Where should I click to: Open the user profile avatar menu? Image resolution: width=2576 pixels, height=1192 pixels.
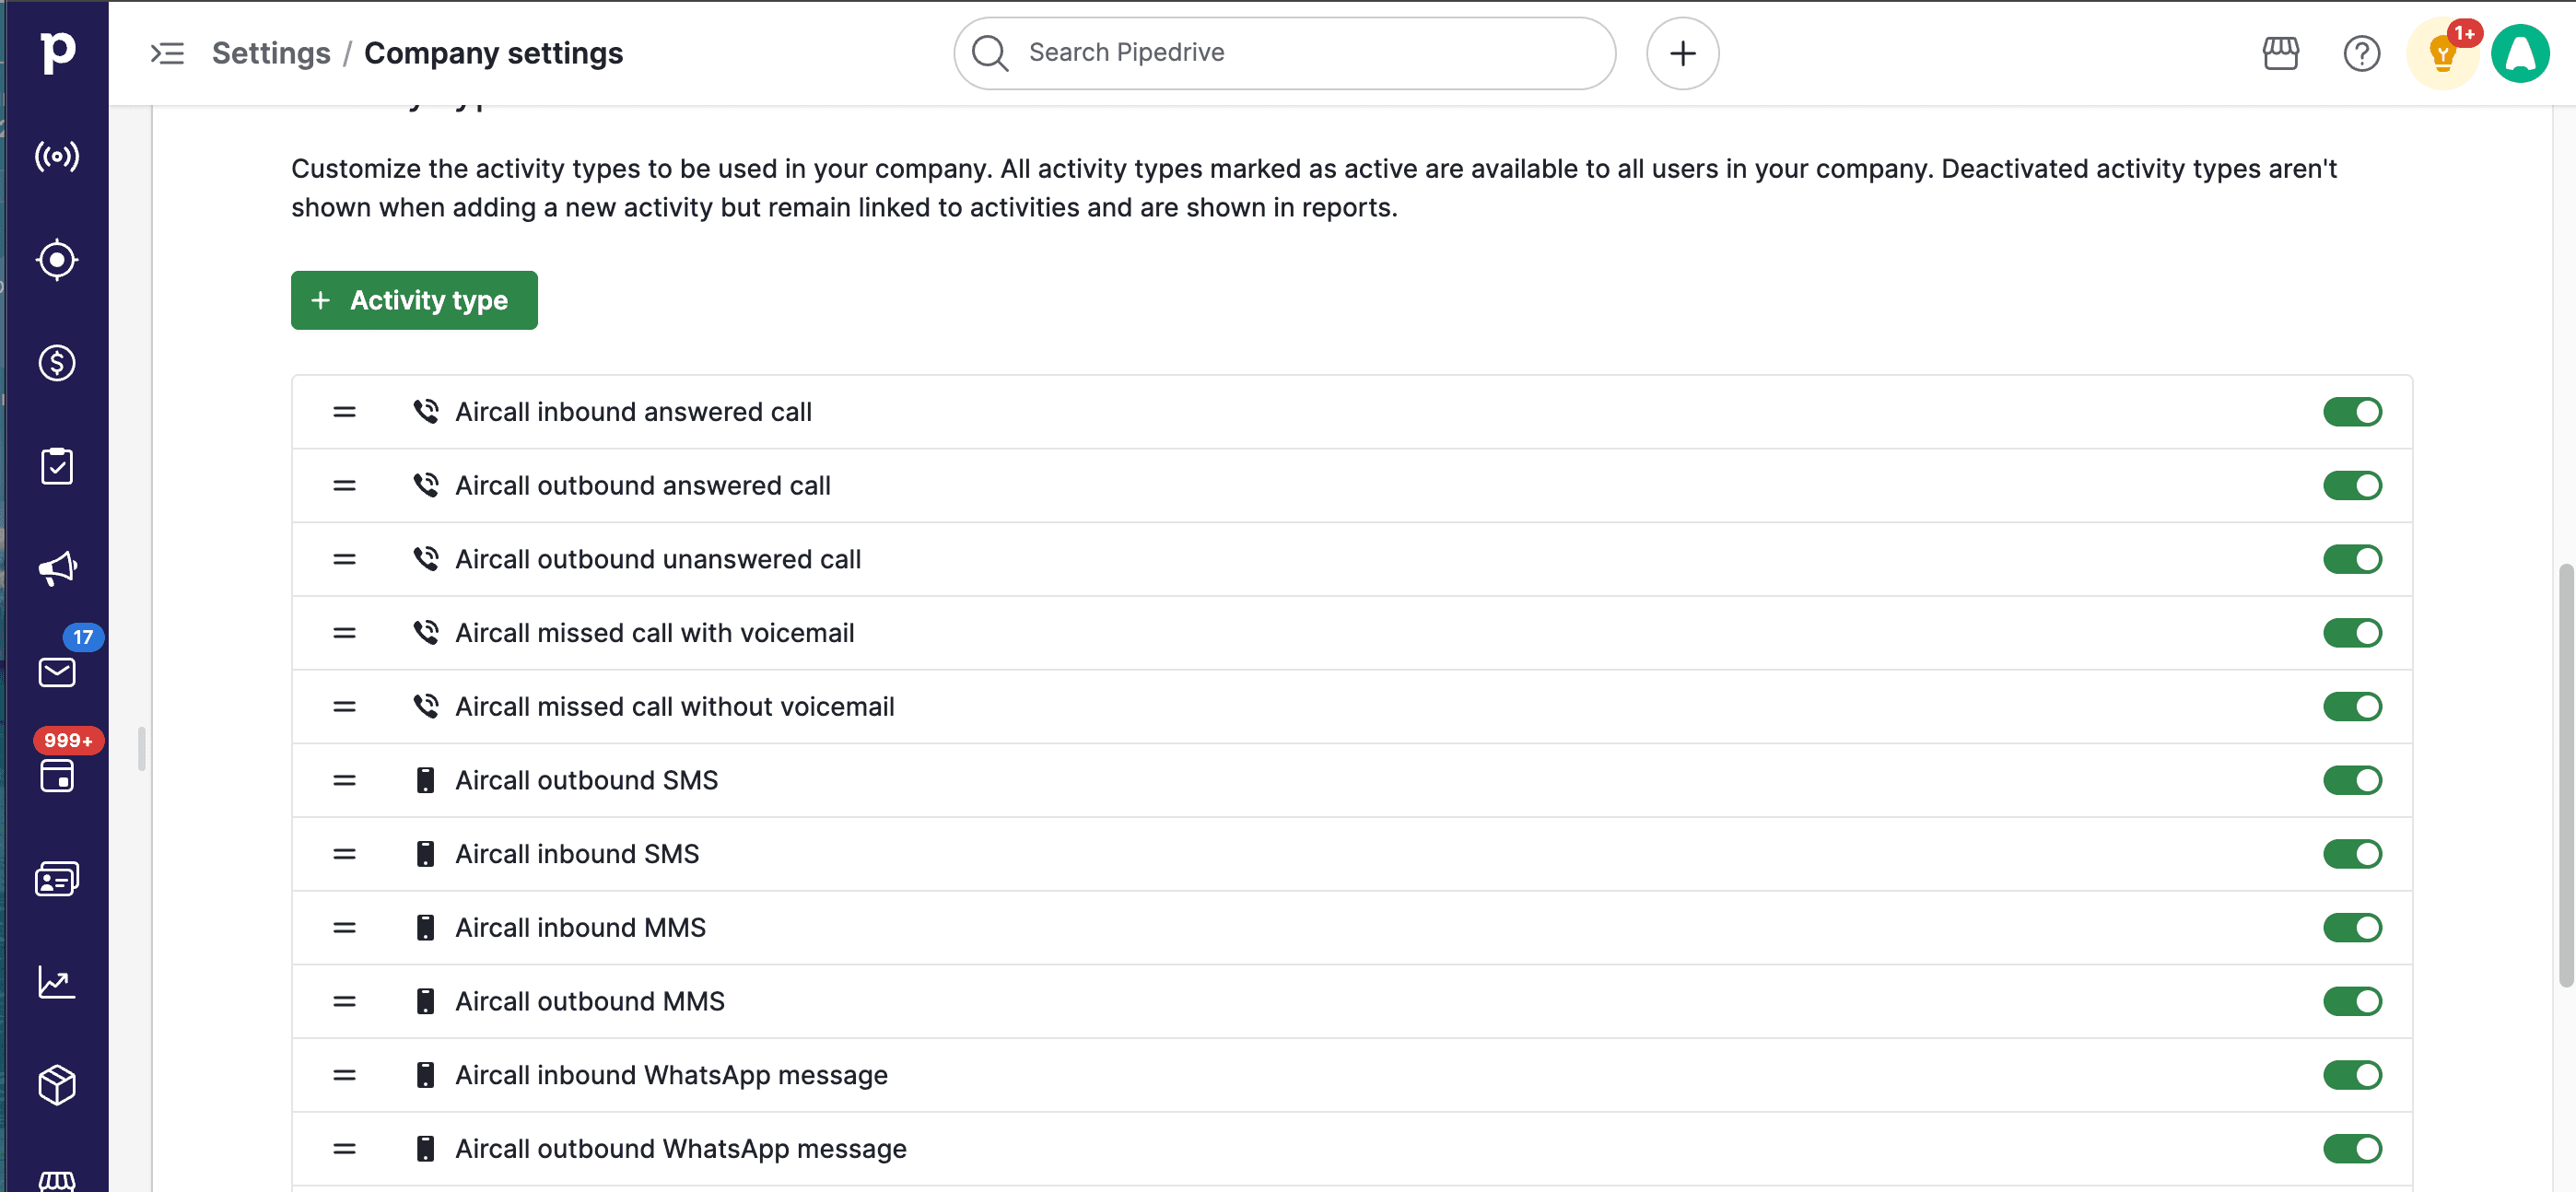[x=2519, y=53]
